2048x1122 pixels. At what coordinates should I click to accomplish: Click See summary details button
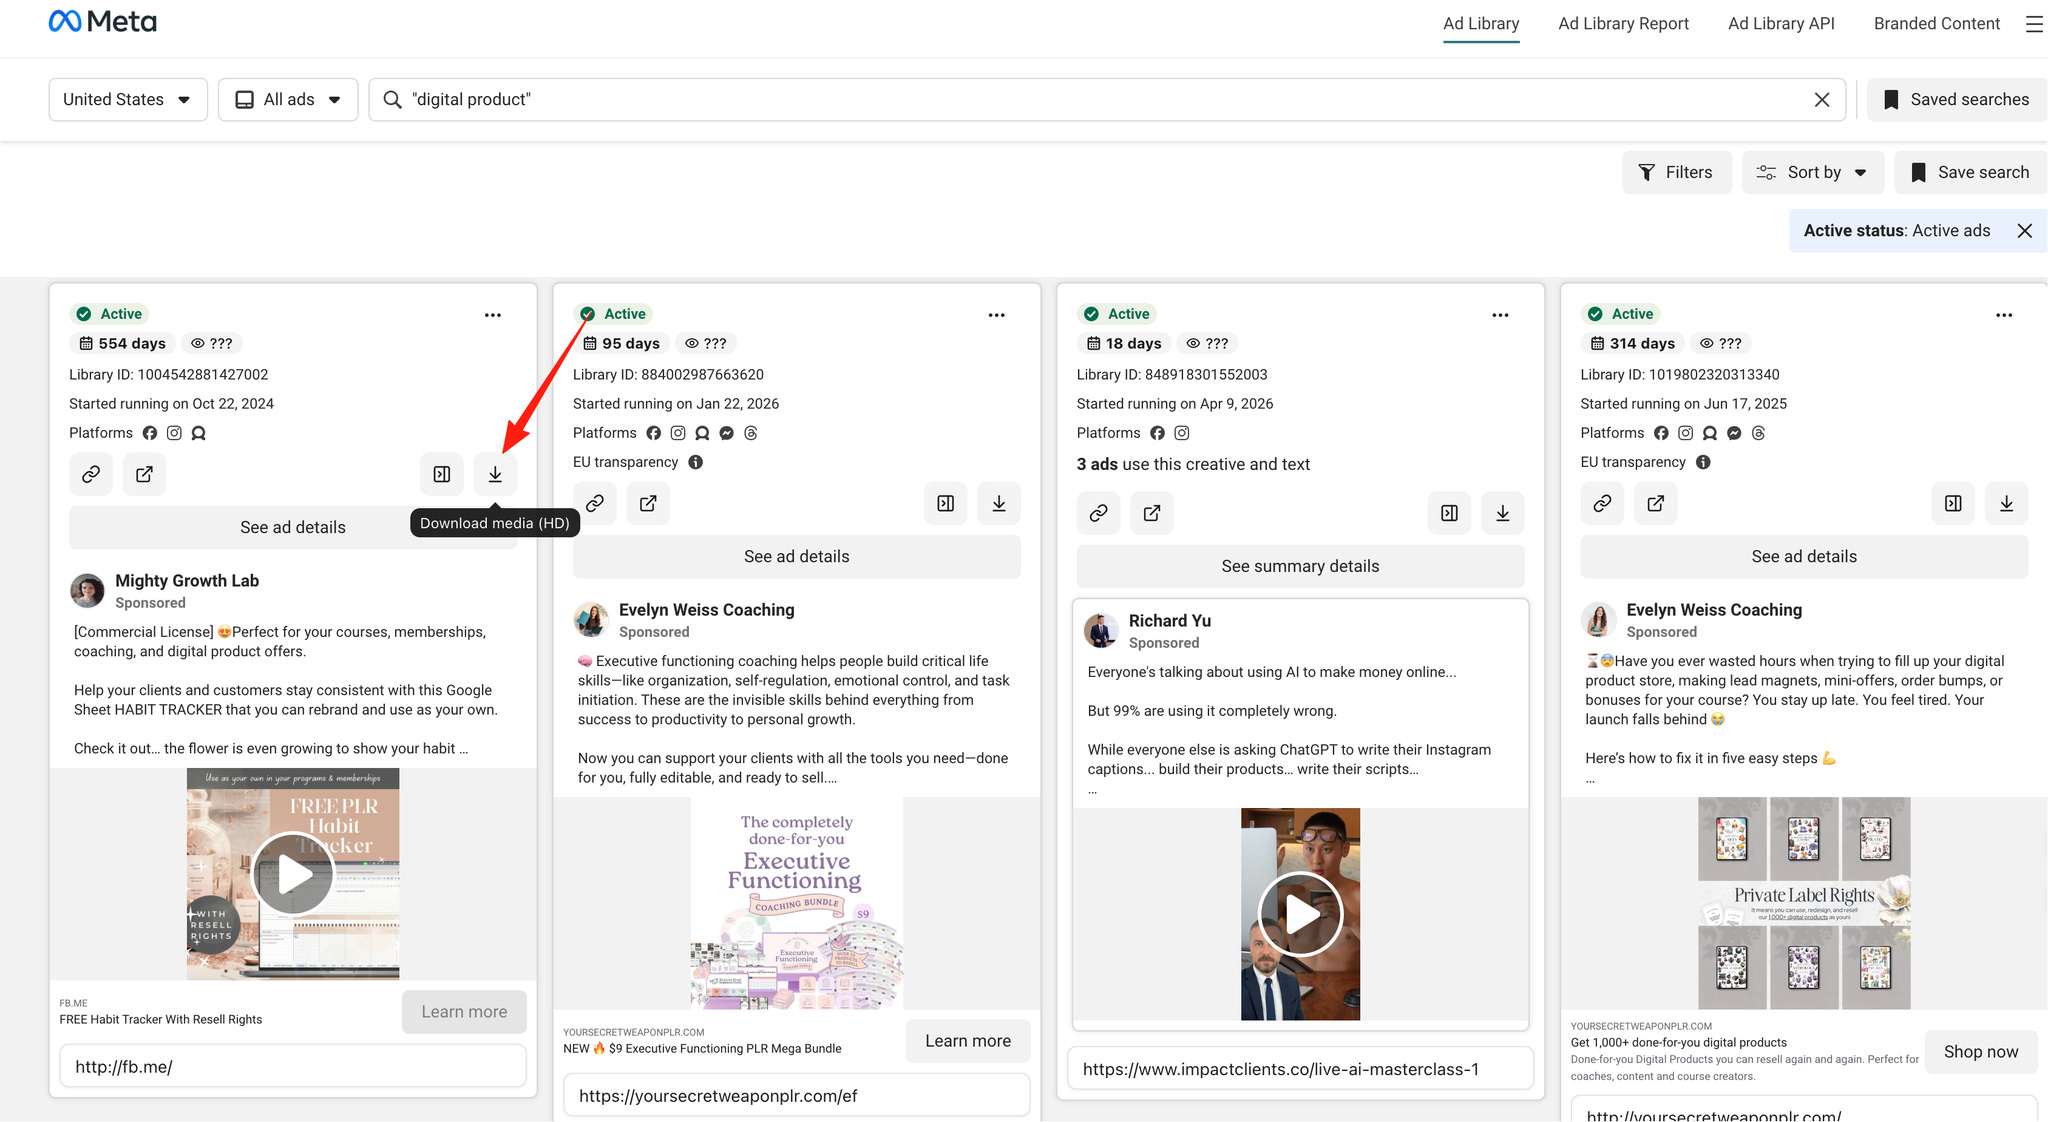[1300, 566]
